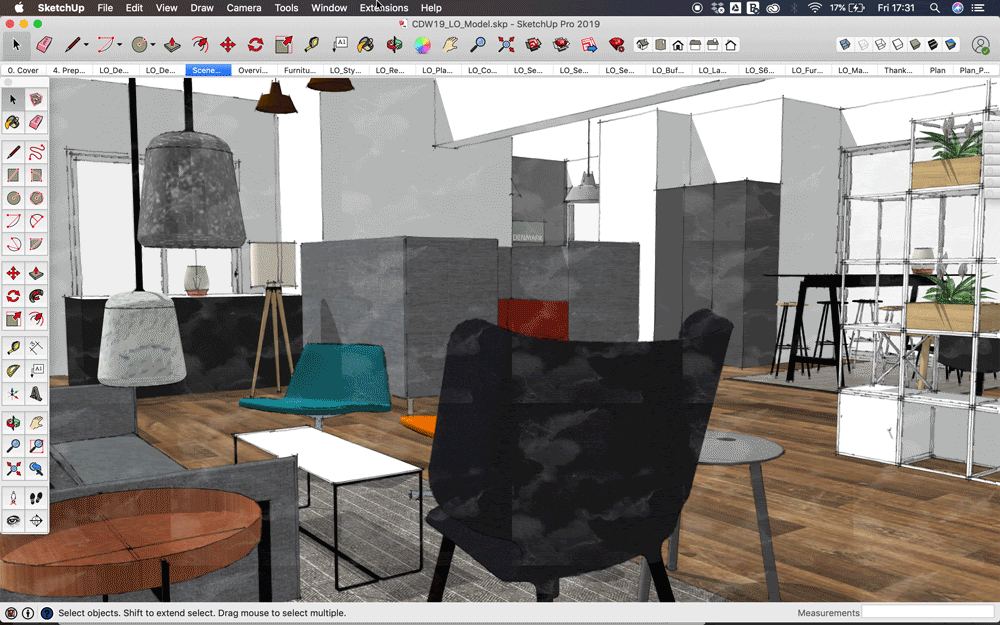Image resolution: width=1000 pixels, height=625 pixels.
Task: Enable X-ray face style
Action: pyautogui.click(x=846, y=45)
